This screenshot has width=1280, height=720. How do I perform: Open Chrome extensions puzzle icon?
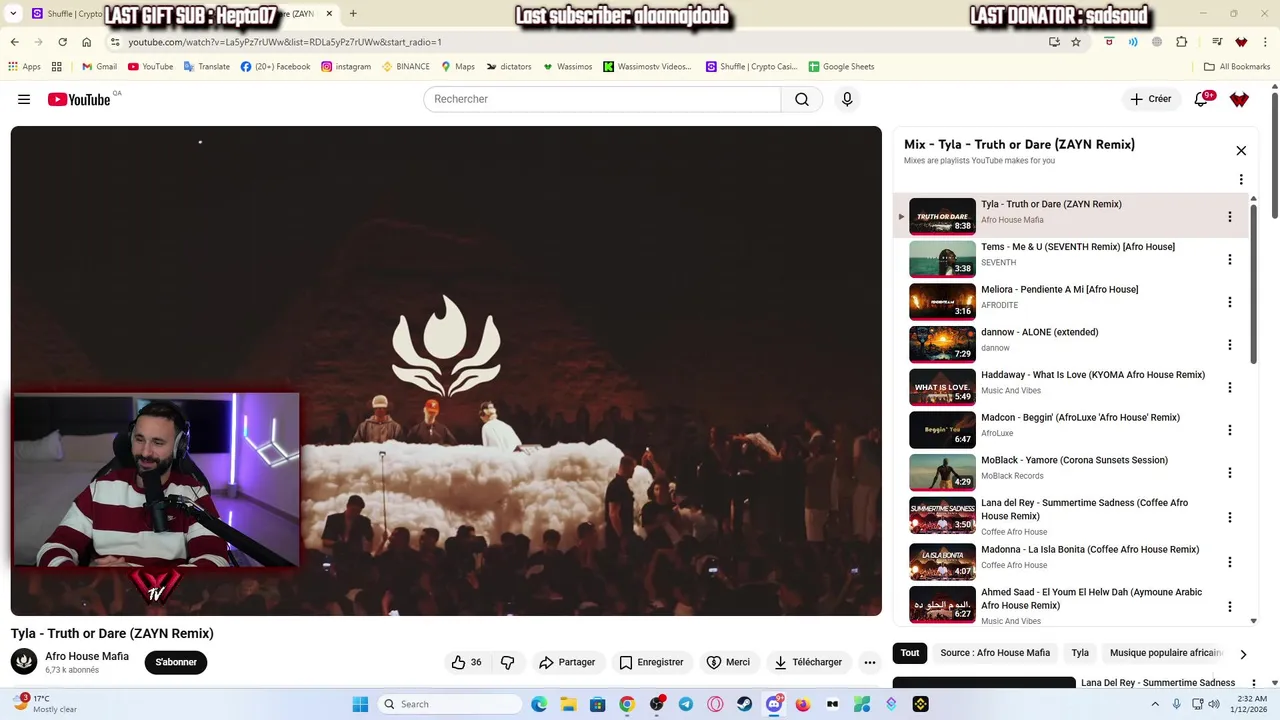(1181, 42)
